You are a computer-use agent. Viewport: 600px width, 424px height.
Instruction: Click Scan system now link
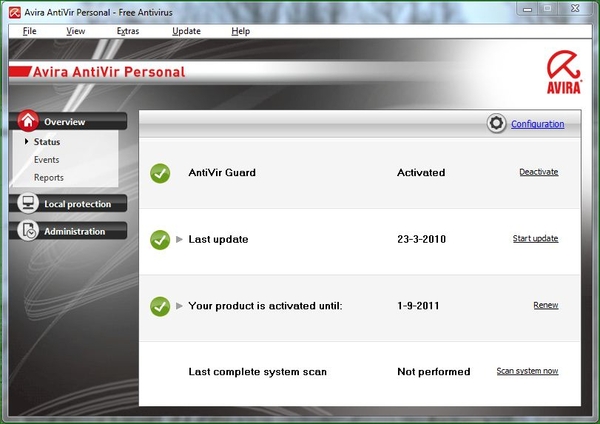(527, 371)
